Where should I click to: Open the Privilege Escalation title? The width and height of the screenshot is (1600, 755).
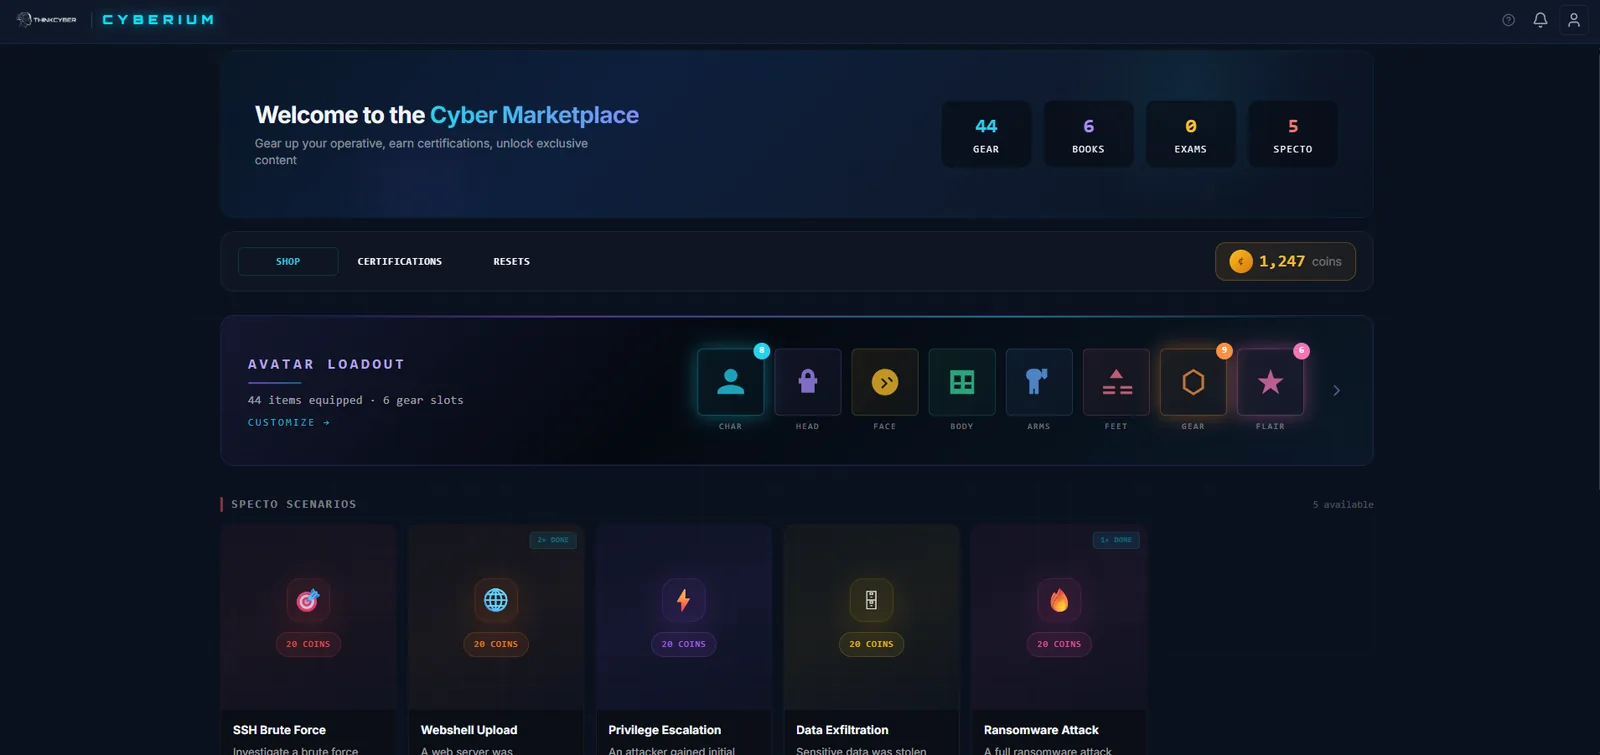pyautogui.click(x=664, y=730)
